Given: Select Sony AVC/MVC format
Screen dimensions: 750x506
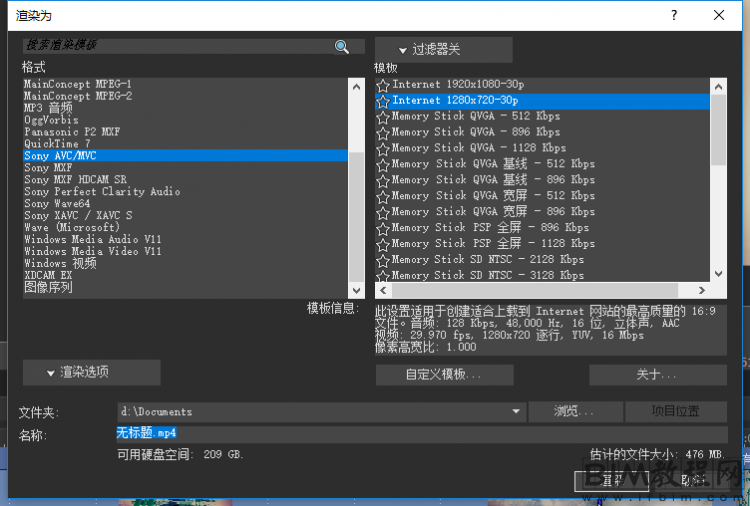Looking at the screenshot, I should 186,156.
